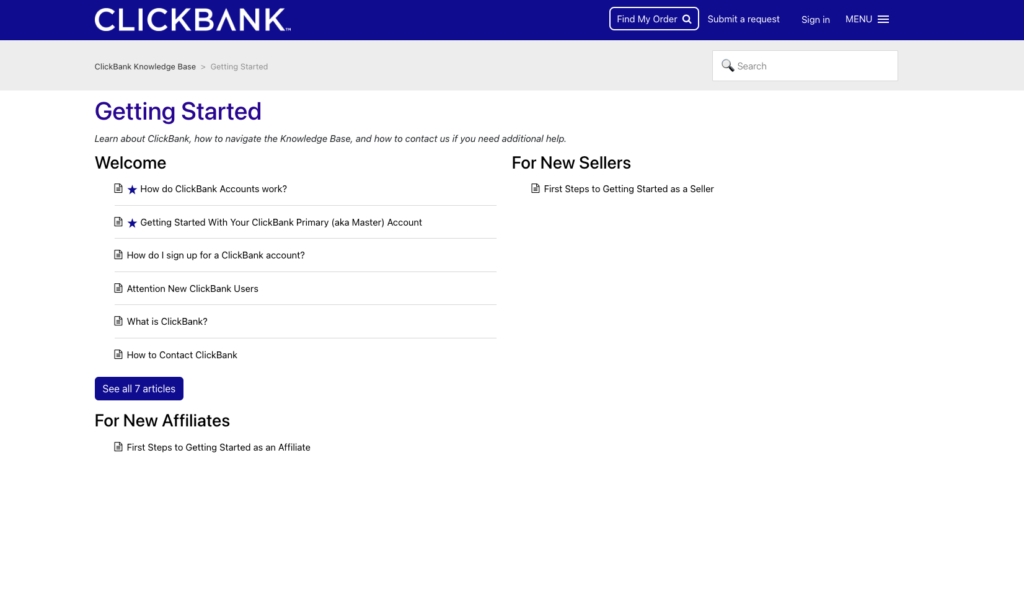Viewport: 1024px width, 595px height.
Task: Click the magnifier icon in Find My Order
Action: (687, 20)
